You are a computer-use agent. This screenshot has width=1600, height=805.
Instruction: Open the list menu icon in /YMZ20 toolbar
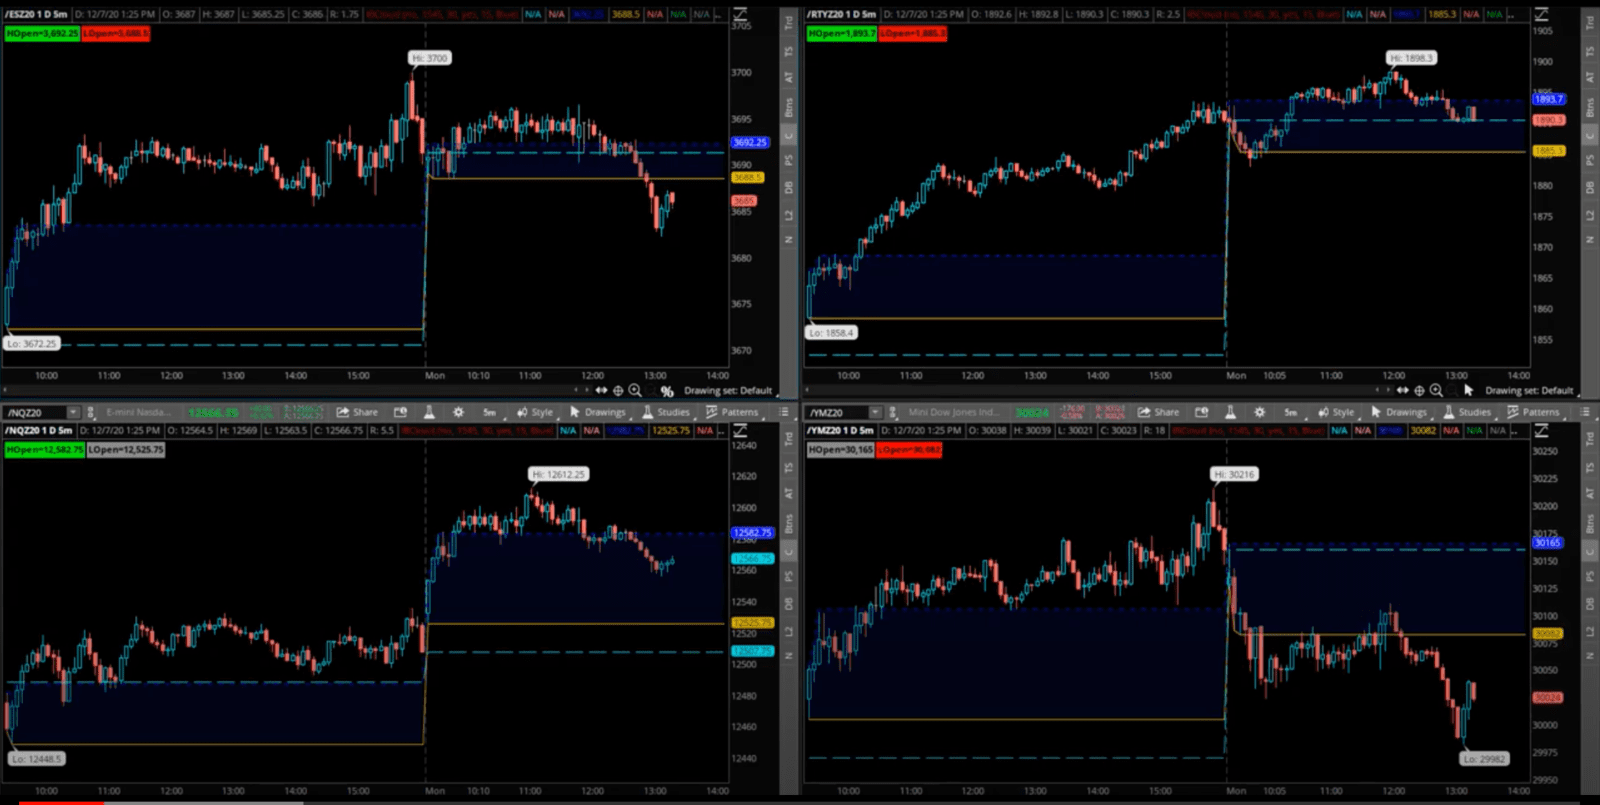tap(1585, 412)
